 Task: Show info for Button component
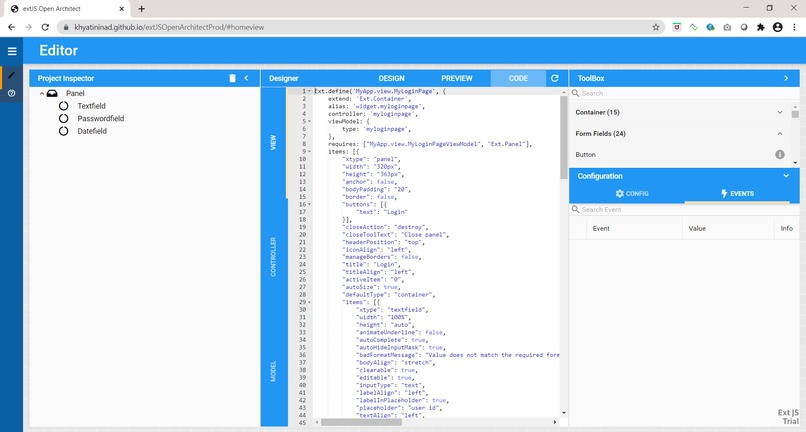tap(780, 154)
